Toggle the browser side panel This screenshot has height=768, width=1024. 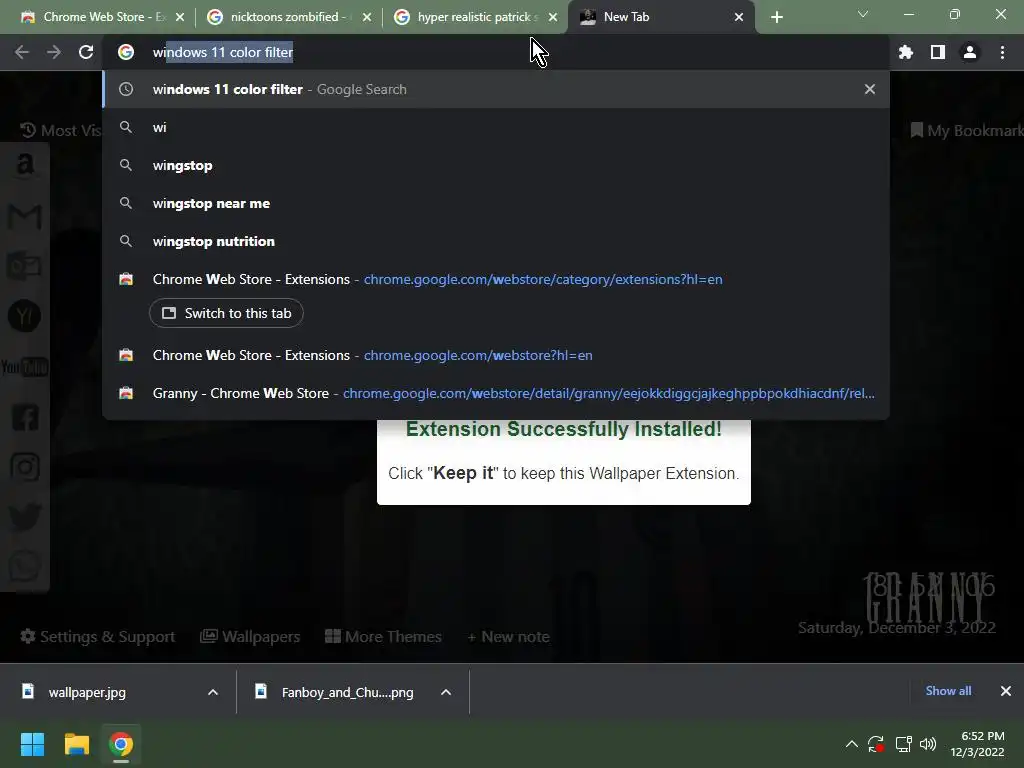pos(938,52)
